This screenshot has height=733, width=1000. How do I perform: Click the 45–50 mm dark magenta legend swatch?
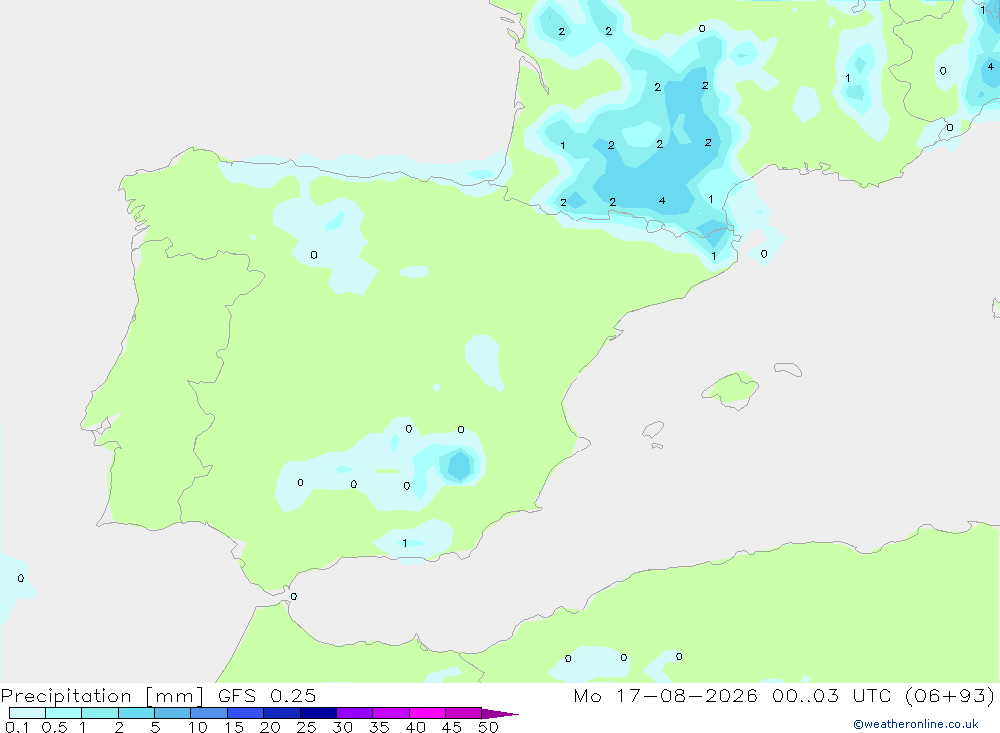(x=463, y=713)
